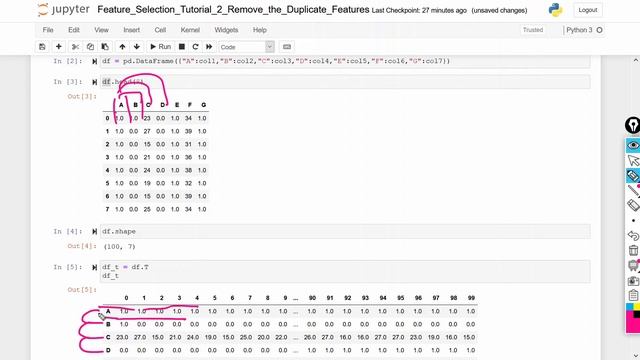Save the notebook with the floppy disk icon

42,47
